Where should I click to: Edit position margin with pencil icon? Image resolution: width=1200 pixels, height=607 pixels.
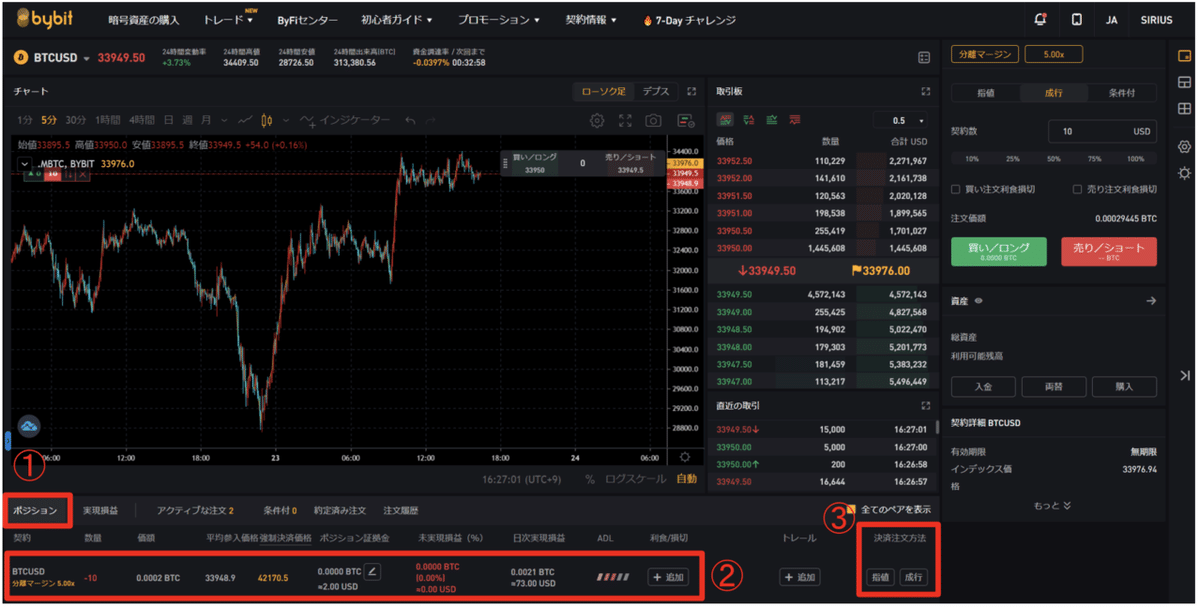click(x=372, y=572)
